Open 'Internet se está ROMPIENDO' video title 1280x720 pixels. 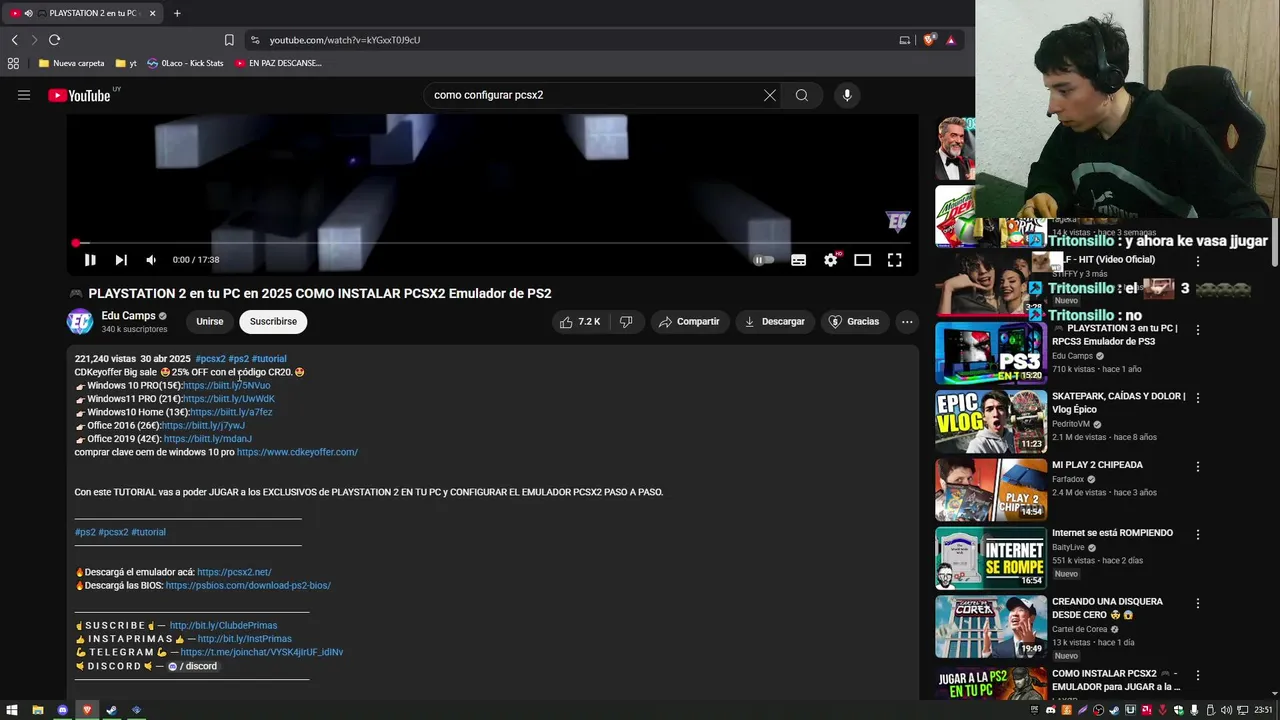click(1112, 533)
